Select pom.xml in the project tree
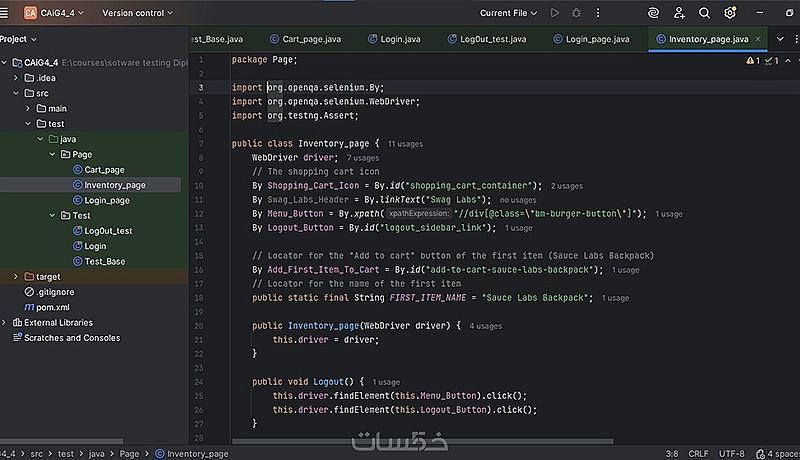800x460 pixels. tap(52, 307)
